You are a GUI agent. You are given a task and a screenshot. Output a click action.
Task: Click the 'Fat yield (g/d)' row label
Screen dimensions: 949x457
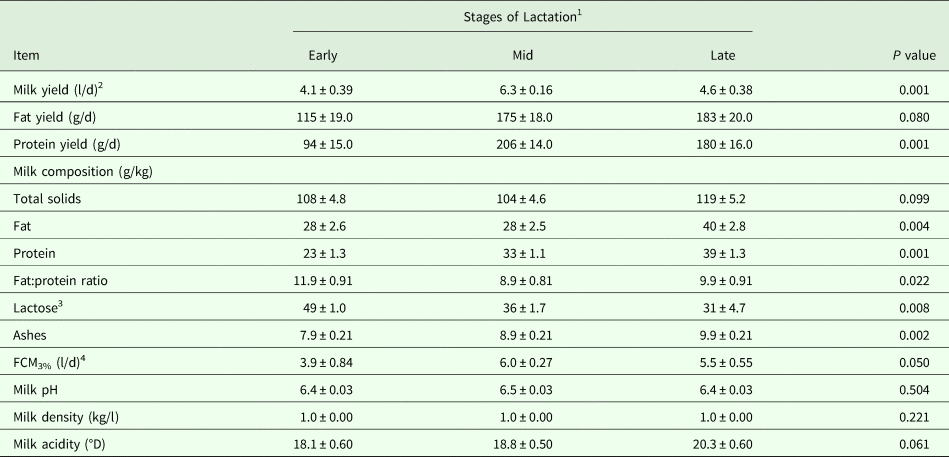point(56,117)
